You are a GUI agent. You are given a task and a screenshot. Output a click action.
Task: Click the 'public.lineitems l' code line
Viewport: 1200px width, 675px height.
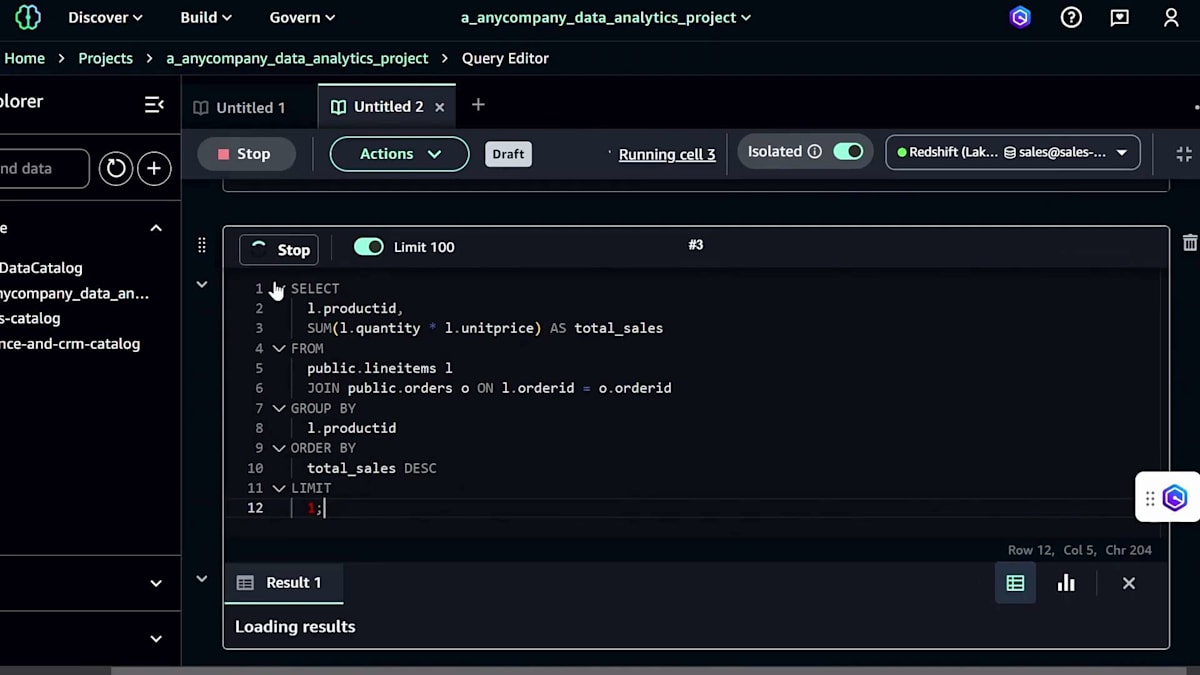379,368
